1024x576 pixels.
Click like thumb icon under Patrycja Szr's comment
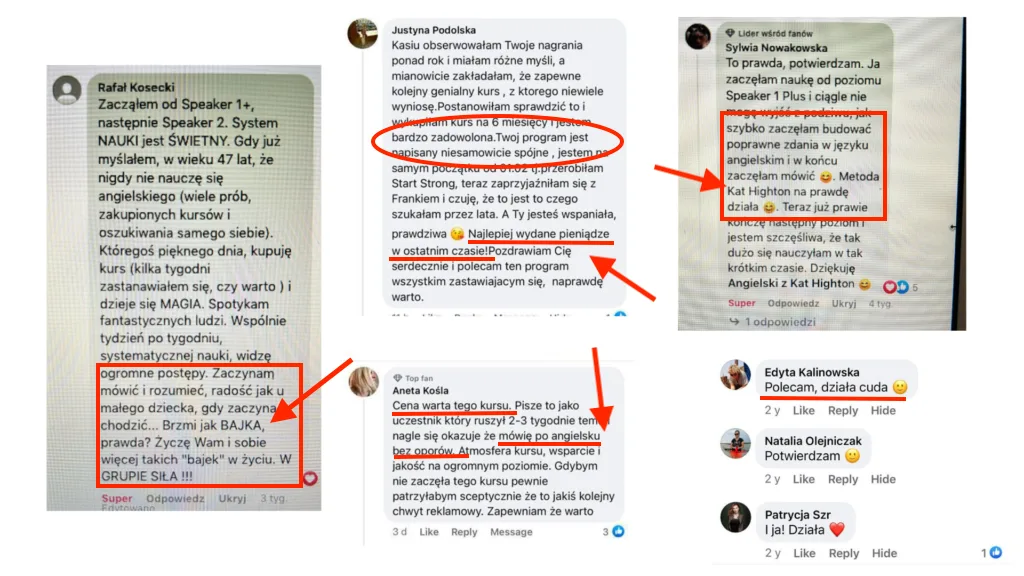coord(996,552)
